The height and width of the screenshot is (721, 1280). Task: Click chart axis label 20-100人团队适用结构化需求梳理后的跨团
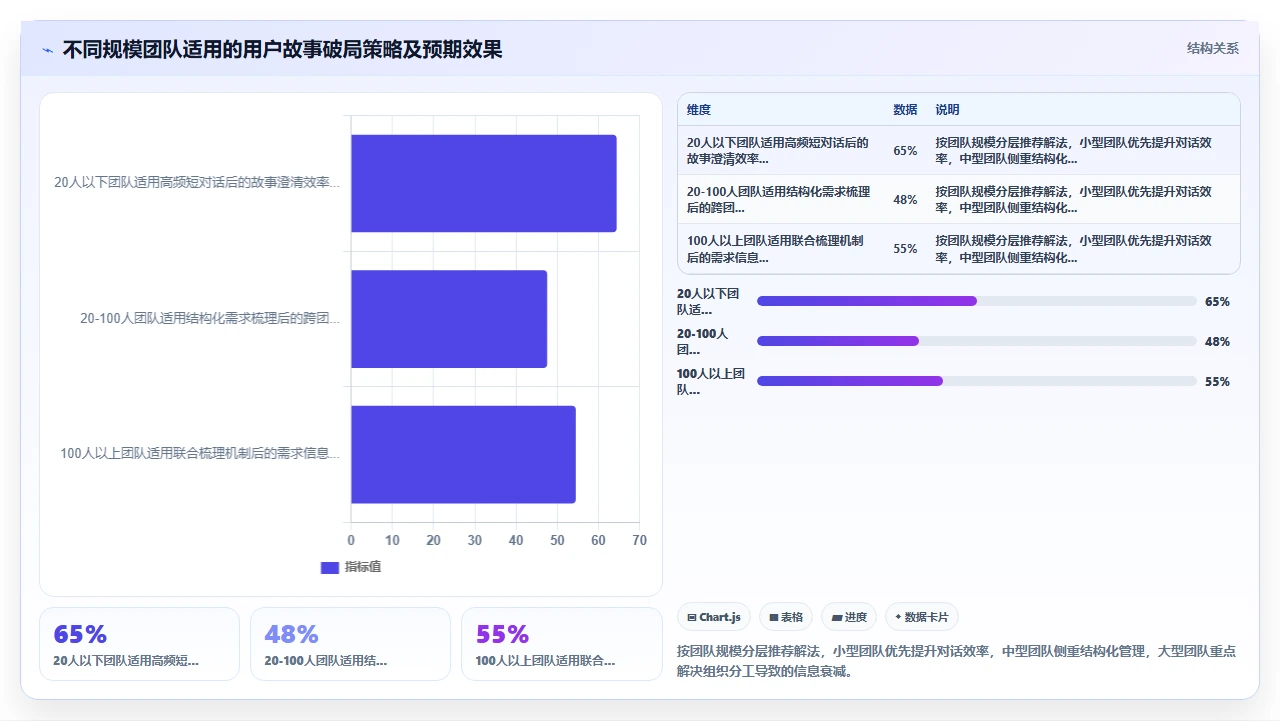click(210, 319)
